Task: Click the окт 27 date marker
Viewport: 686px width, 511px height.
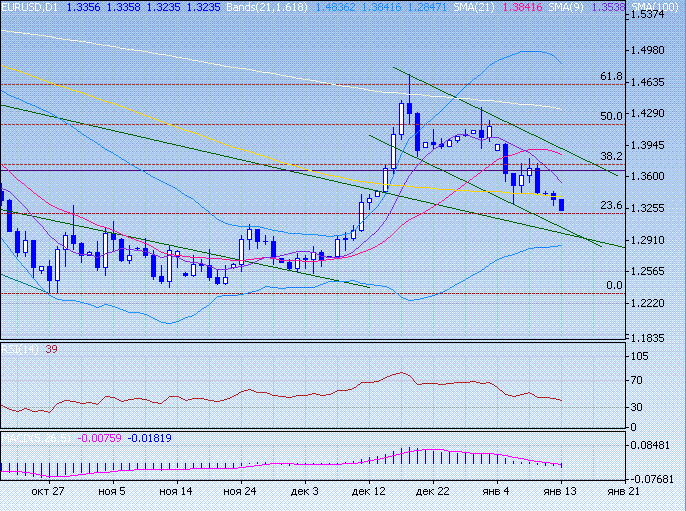Action: click(x=48, y=492)
